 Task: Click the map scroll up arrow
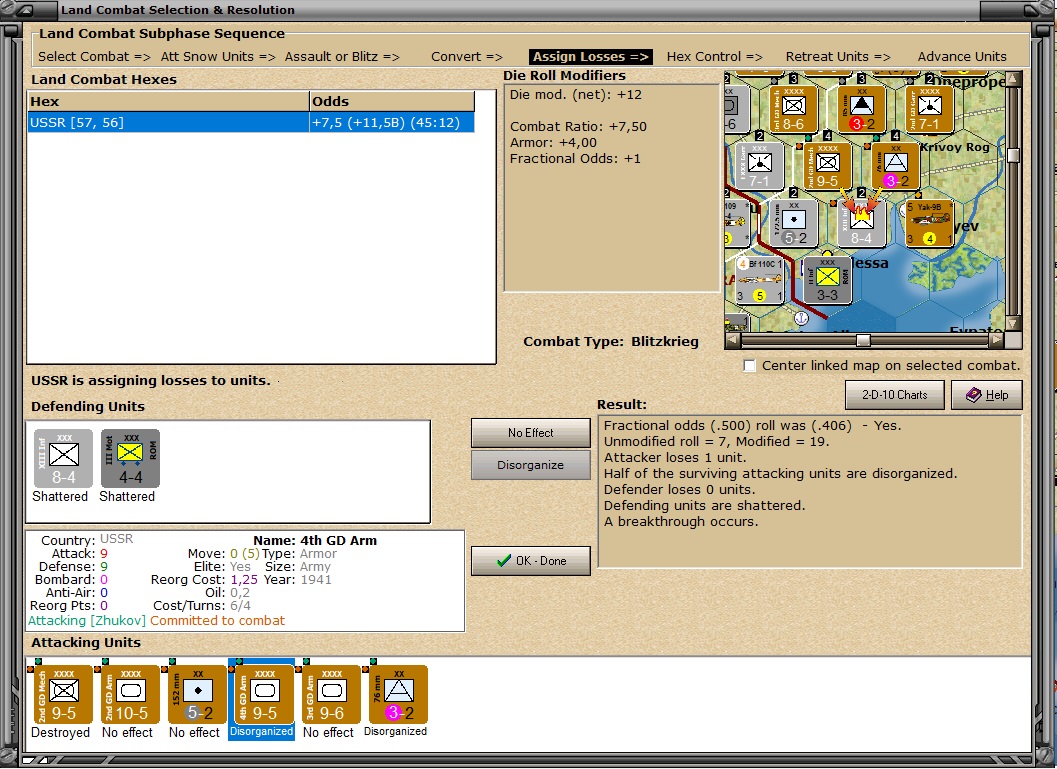pyautogui.click(x=1013, y=78)
